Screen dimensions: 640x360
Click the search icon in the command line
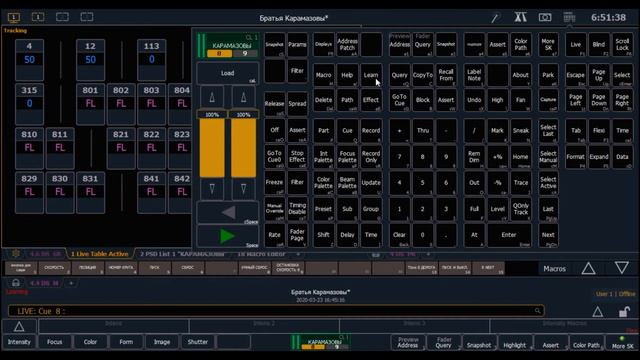[x=538, y=311]
